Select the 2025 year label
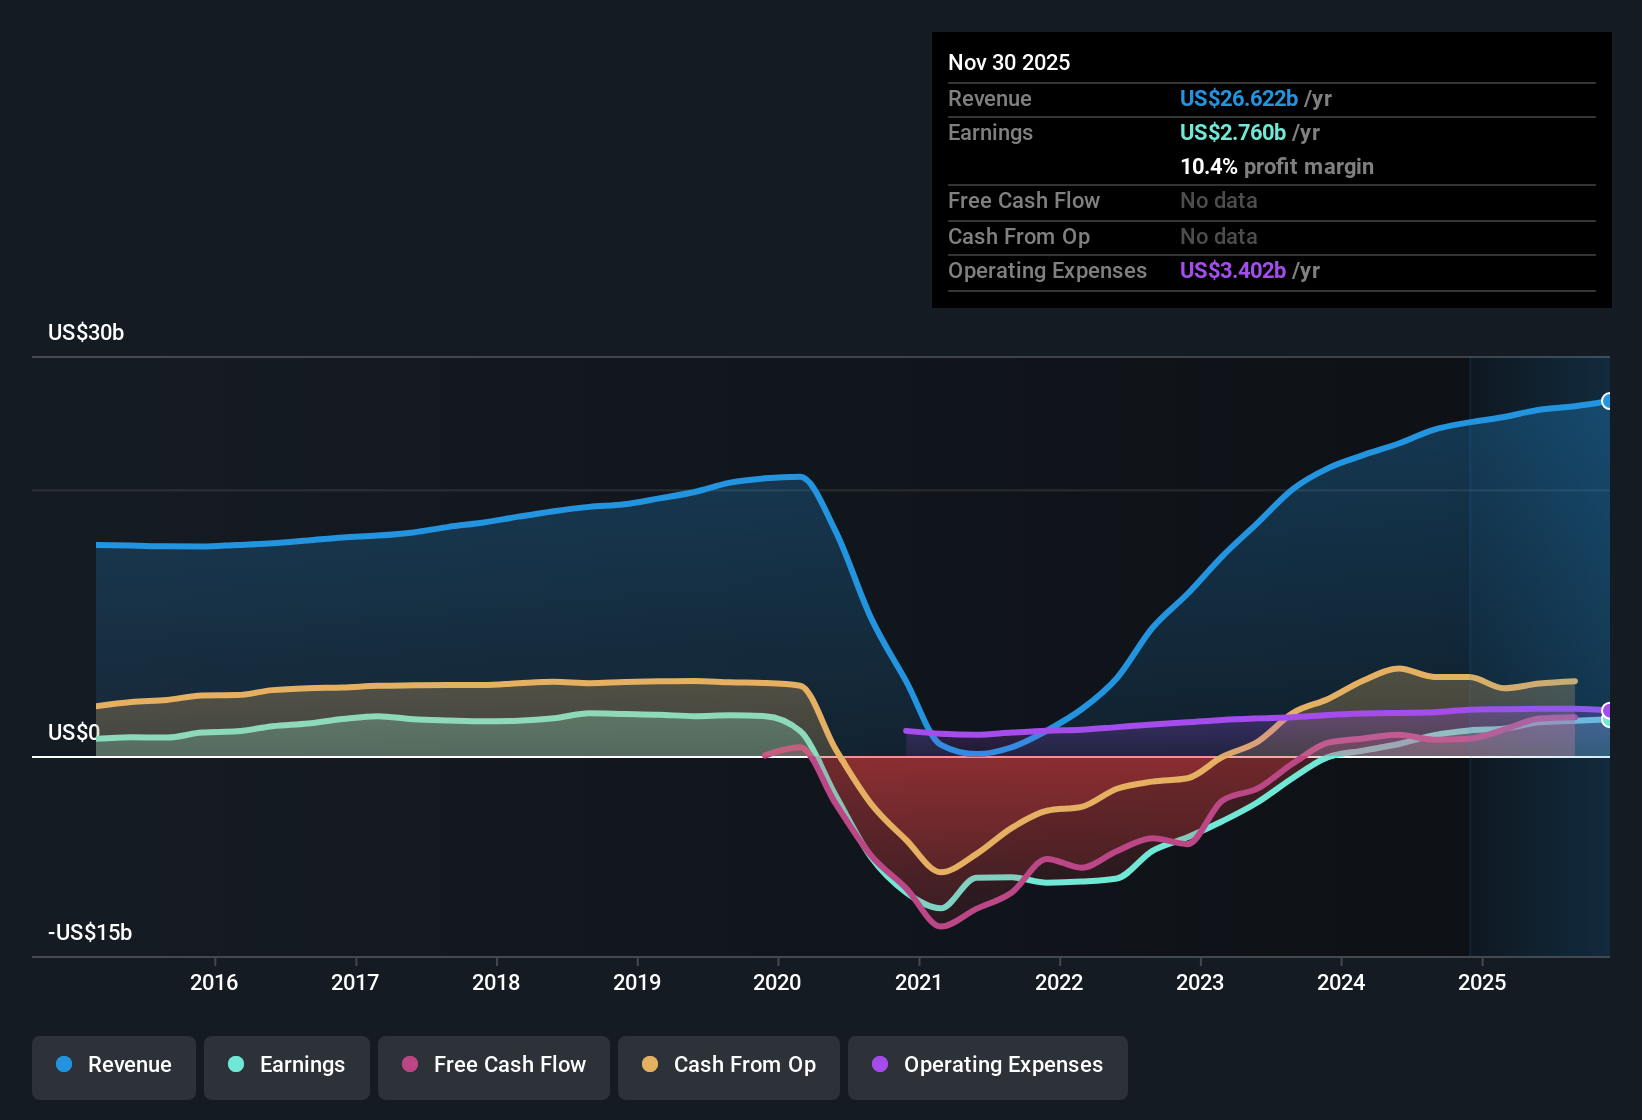1642x1120 pixels. click(x=1484, y=983)
